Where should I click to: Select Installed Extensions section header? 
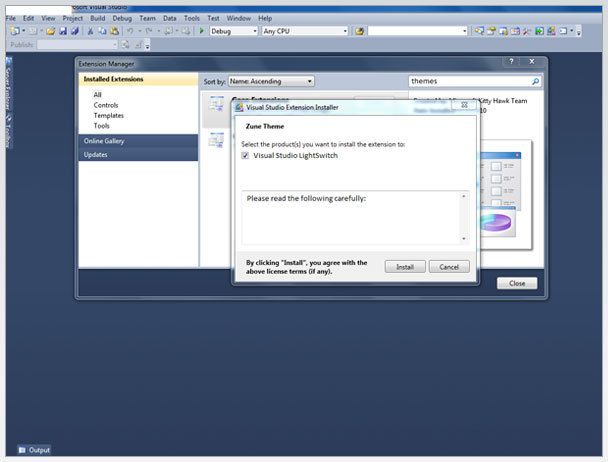click(138, 79)
